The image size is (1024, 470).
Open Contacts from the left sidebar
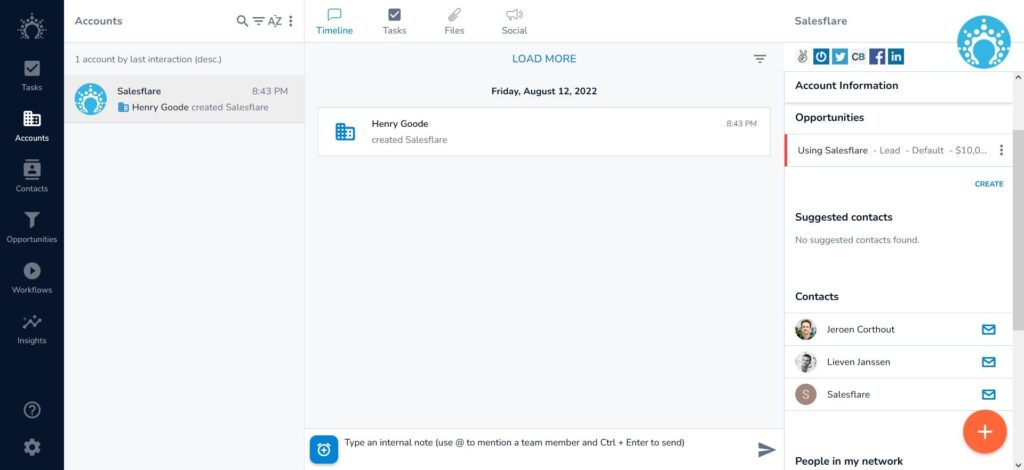[x=31, y=177]
